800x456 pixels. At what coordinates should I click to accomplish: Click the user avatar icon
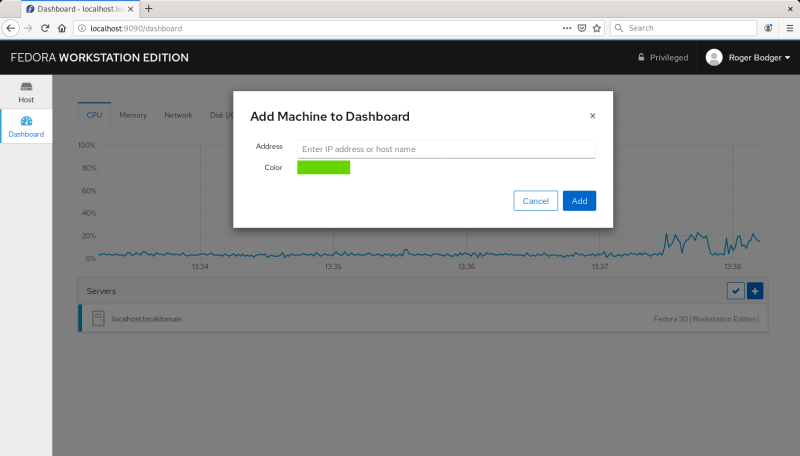point(714,58)
